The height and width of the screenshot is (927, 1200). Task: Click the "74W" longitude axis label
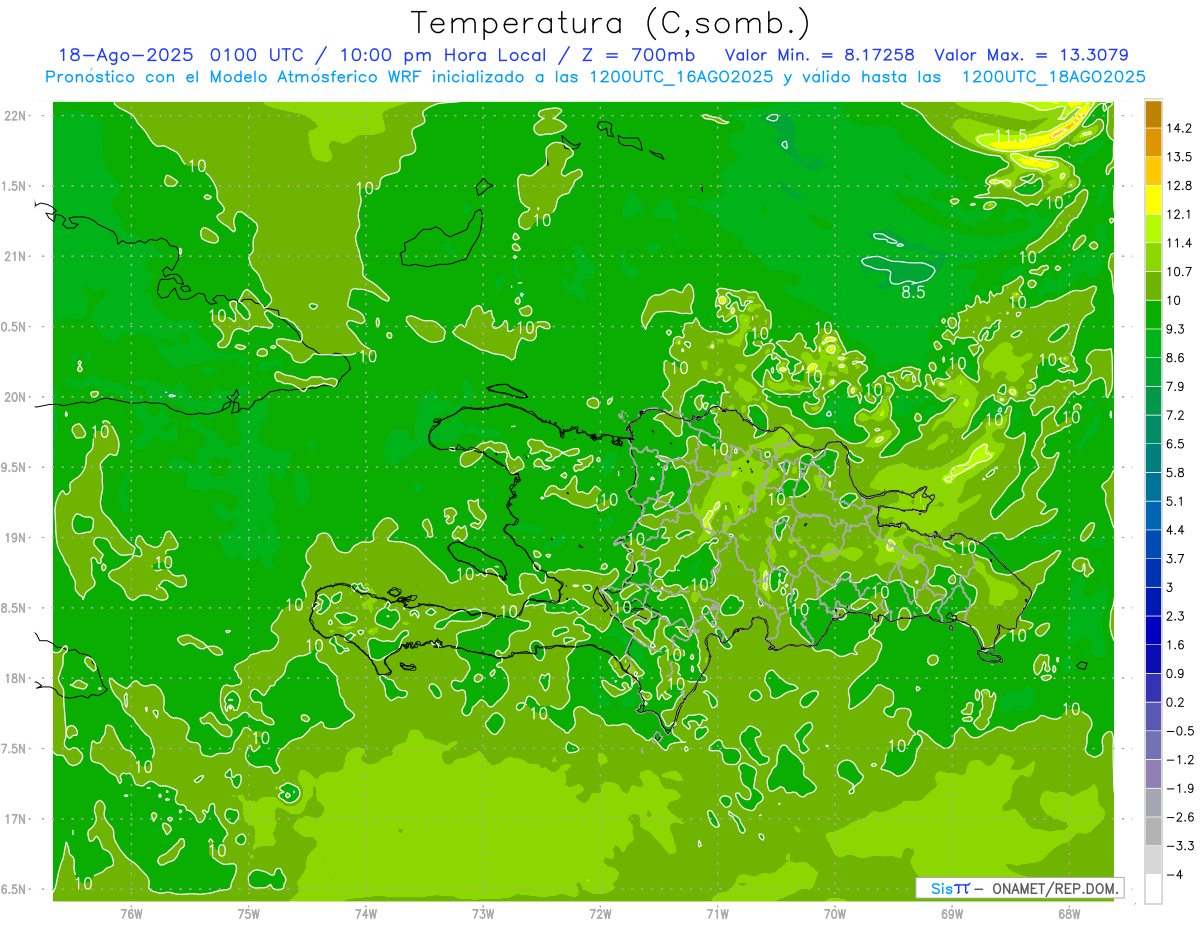tap(366, 913)
